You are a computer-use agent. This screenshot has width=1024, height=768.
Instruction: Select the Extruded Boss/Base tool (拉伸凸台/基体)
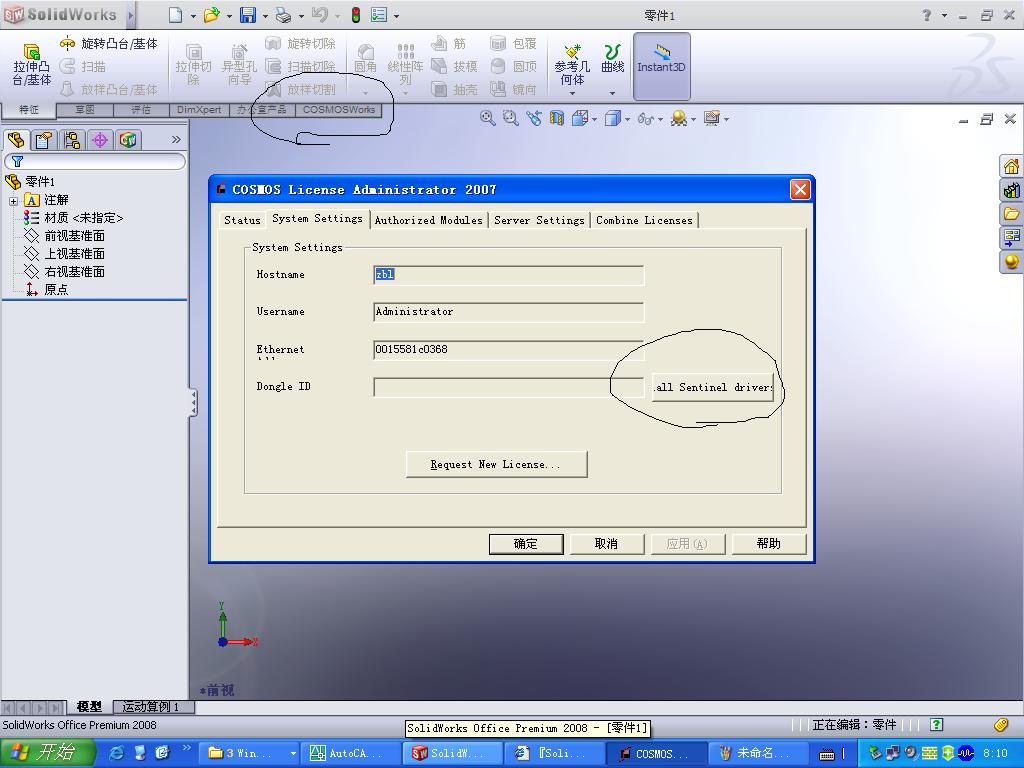(31, 65)
